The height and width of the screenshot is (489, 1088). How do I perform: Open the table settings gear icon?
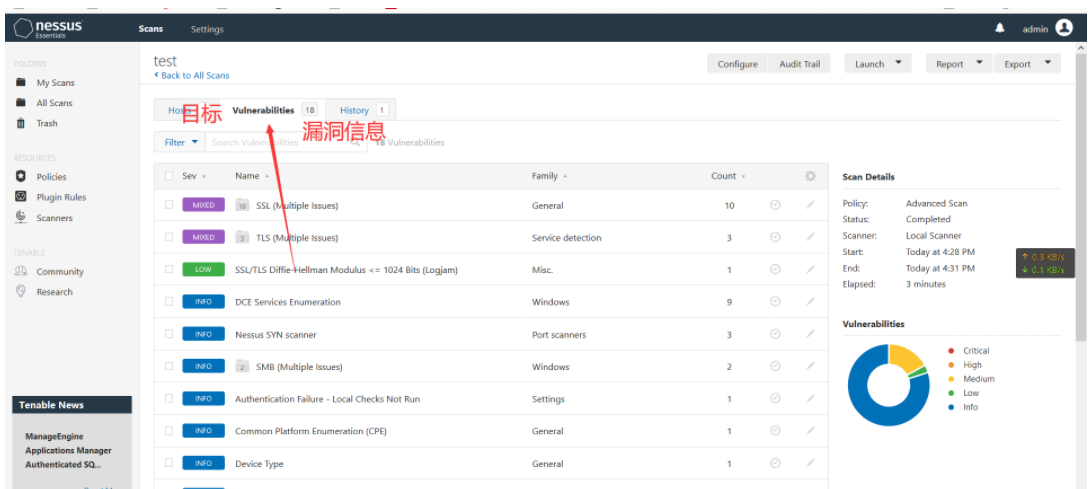[810, 176]
